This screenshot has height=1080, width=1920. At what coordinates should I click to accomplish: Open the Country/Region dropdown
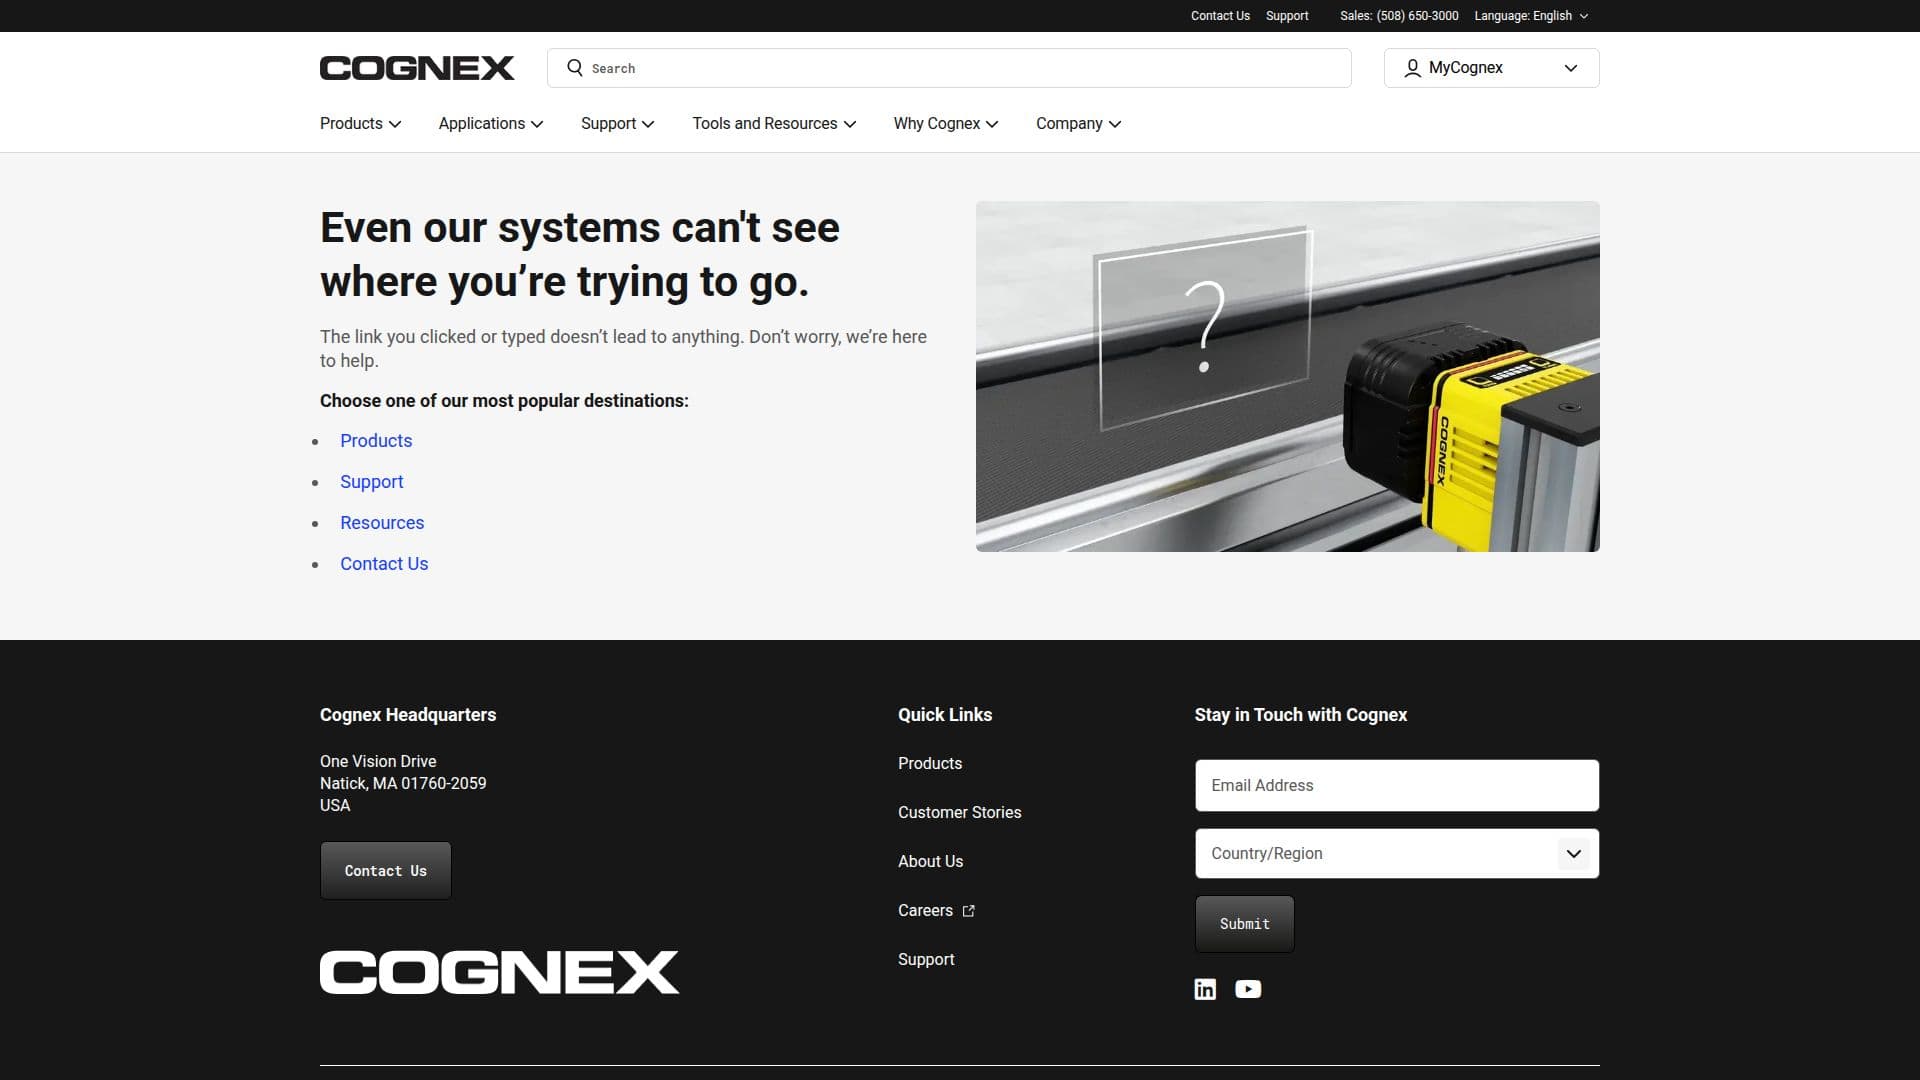(x=1397, y=854)
